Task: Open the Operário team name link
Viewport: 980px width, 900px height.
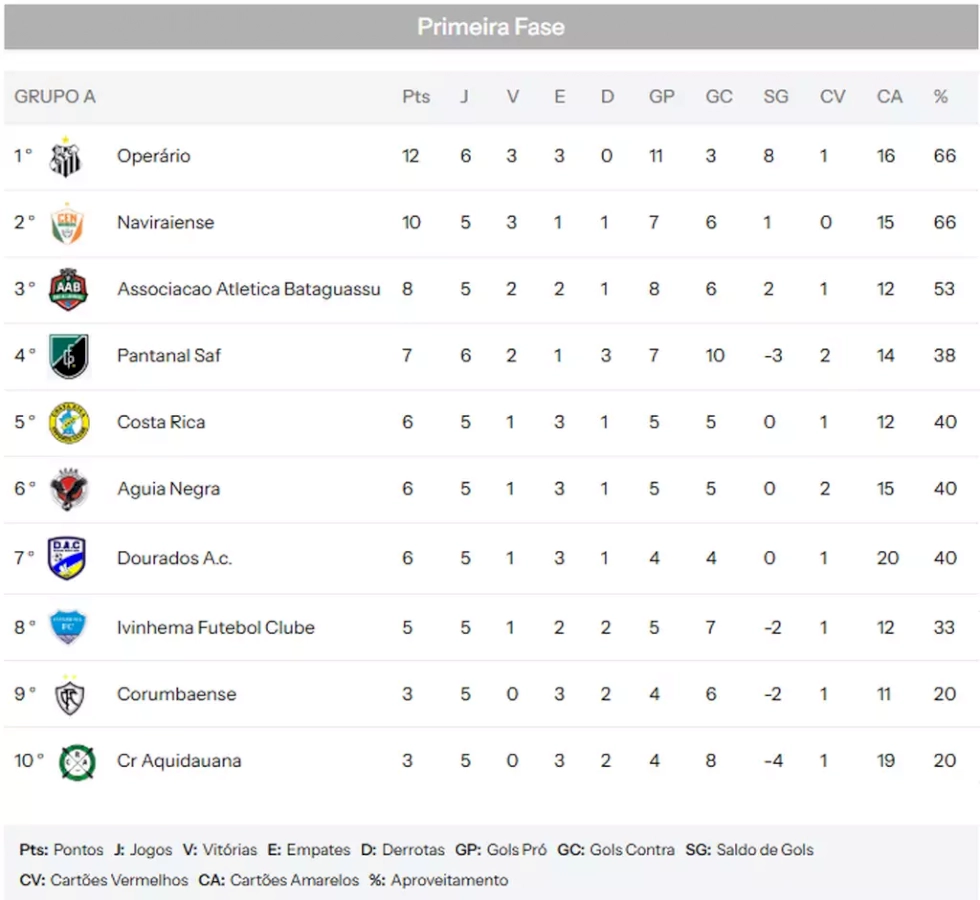Action: point(154,156)
